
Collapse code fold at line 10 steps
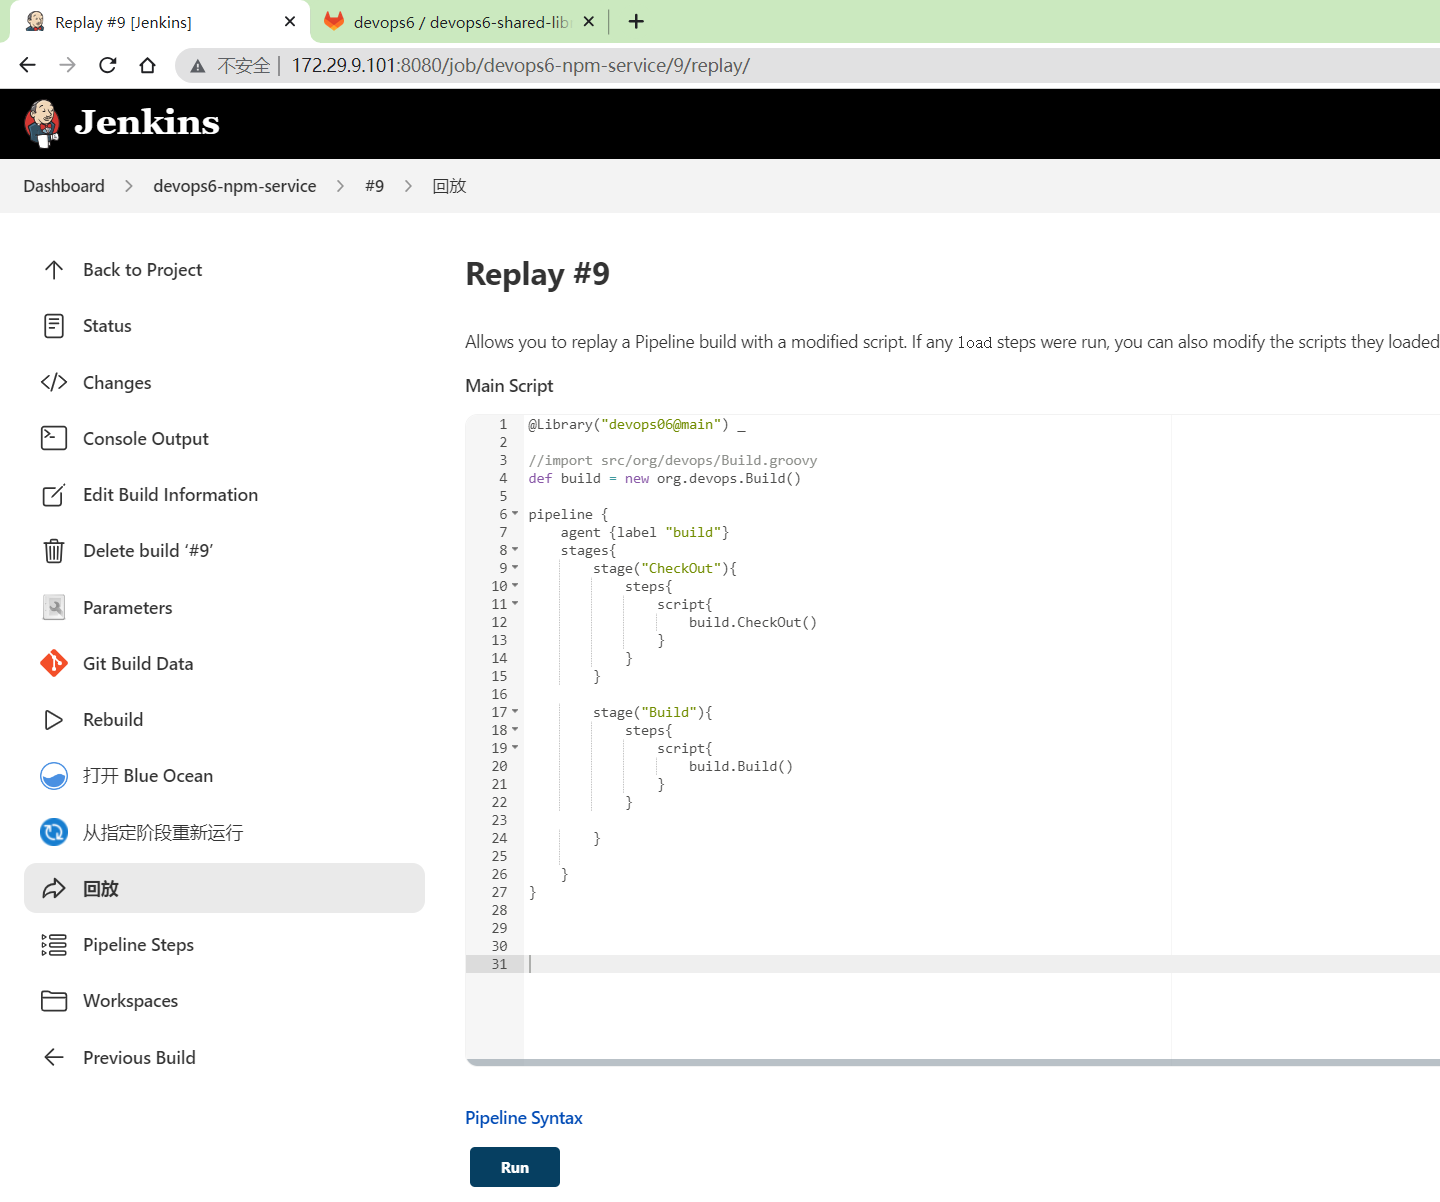[515, 586]
